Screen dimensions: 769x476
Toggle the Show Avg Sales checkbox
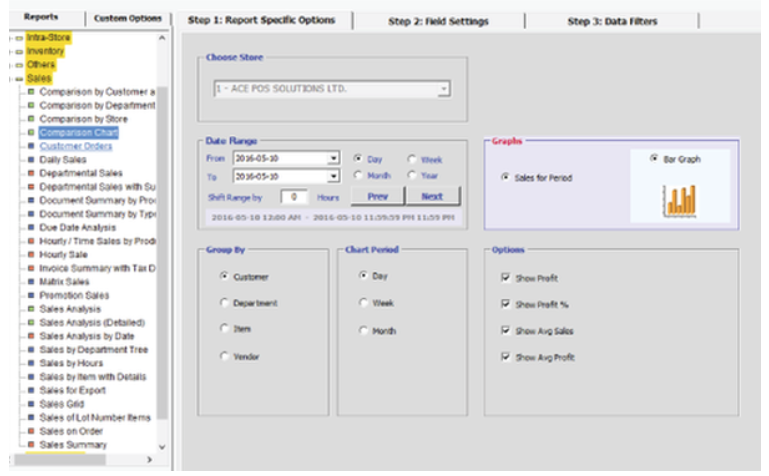point(506,331)
